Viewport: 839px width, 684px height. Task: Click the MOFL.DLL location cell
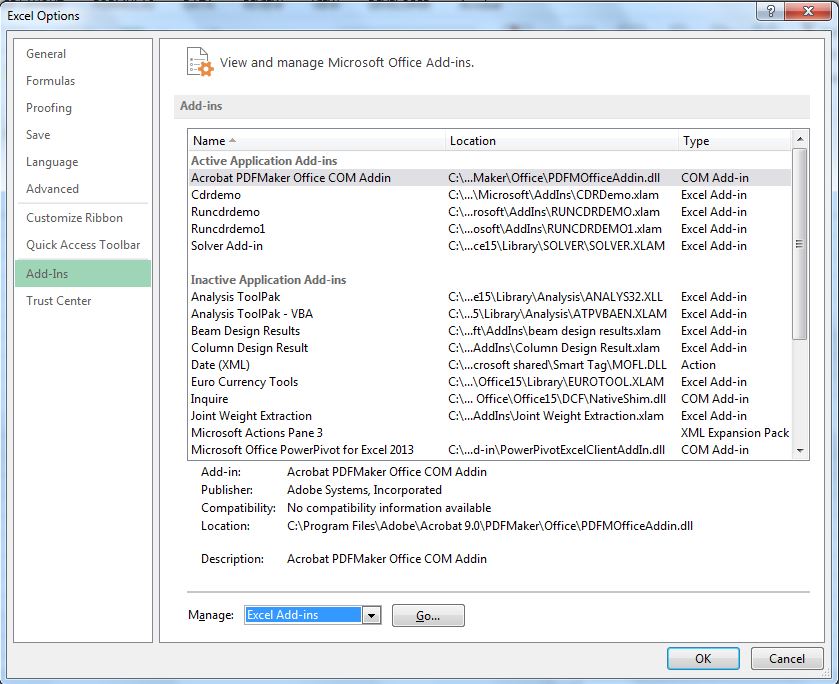(557, 365)
